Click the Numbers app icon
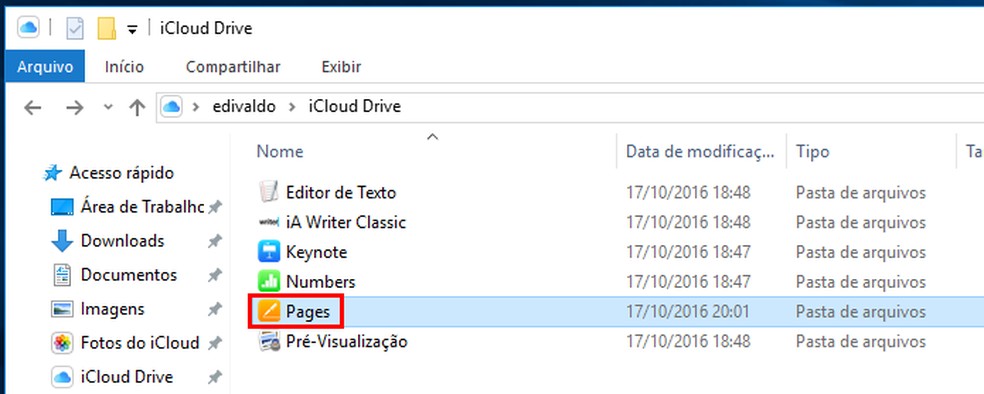This screenshot has width=984, height=394. tap(268, 282)
